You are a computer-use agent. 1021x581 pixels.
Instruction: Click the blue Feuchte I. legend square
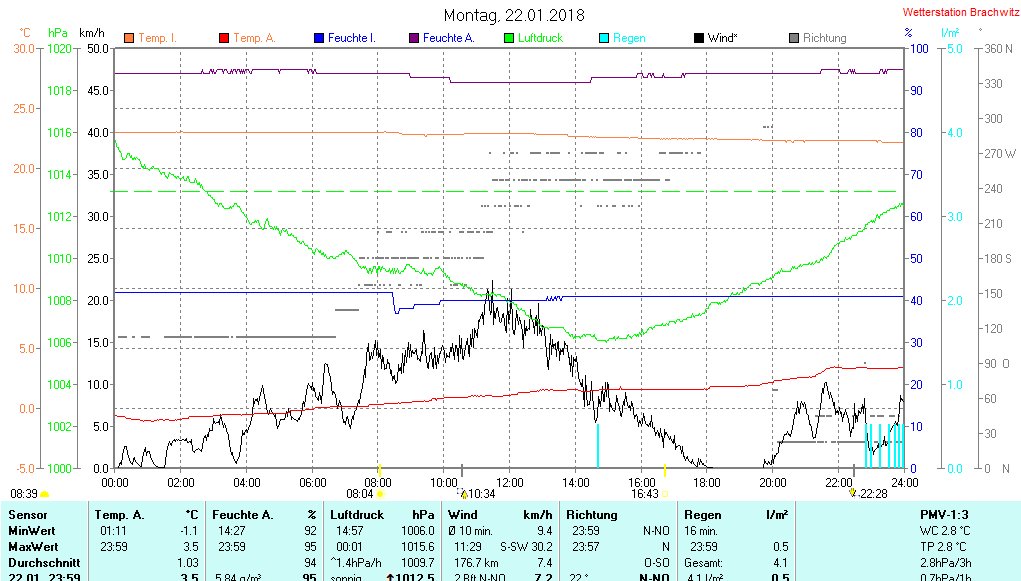pos(318,38)
